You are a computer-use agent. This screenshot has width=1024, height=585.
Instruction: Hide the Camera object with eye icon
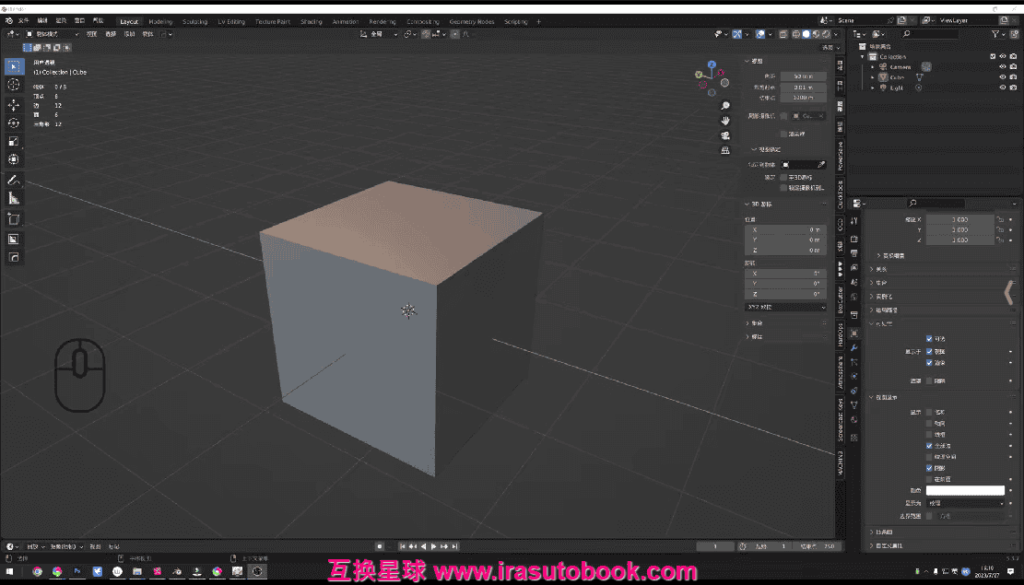(x=1002, y=67)
